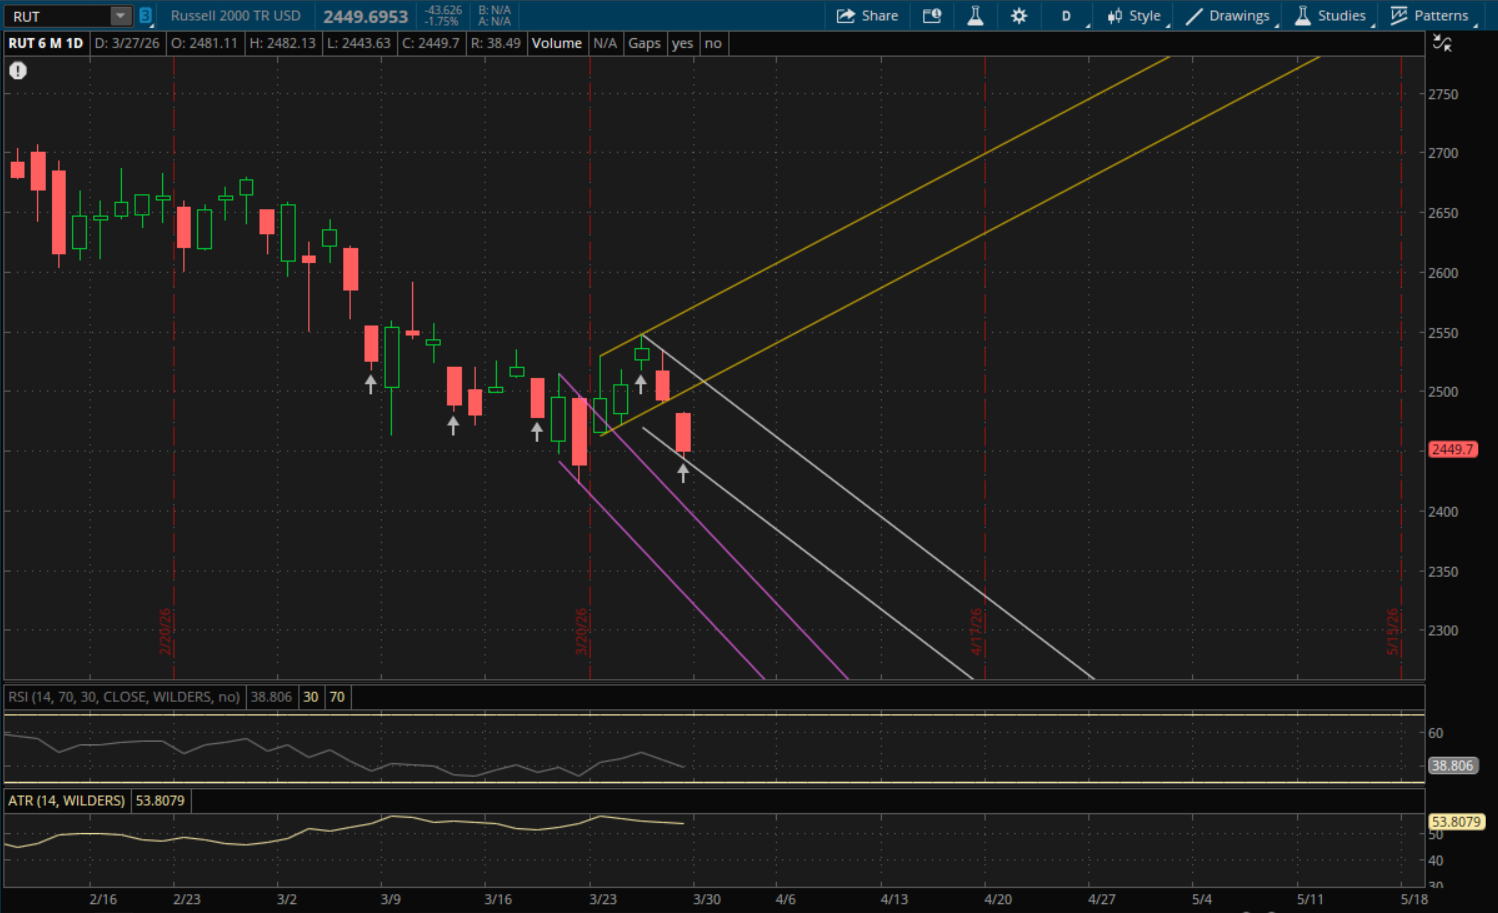1498x913 pixels.
Task: Click the collapse chart arrows icon
Action: click(x=1442, y=43)
